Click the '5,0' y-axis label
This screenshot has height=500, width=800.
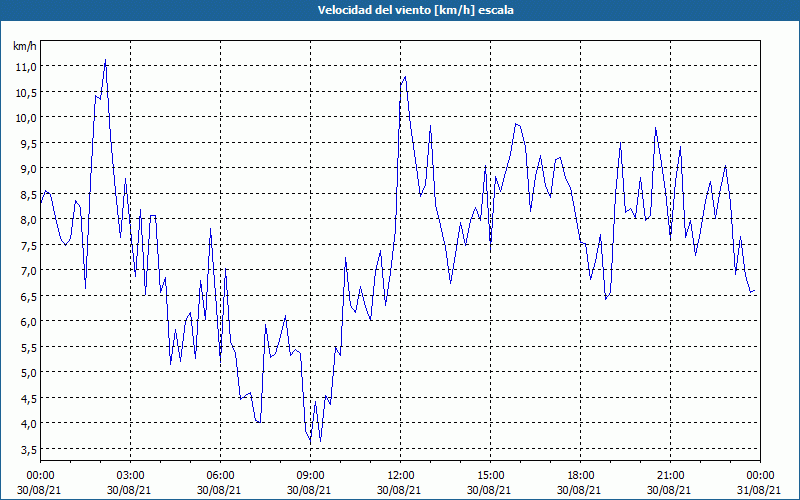point(28,372)
